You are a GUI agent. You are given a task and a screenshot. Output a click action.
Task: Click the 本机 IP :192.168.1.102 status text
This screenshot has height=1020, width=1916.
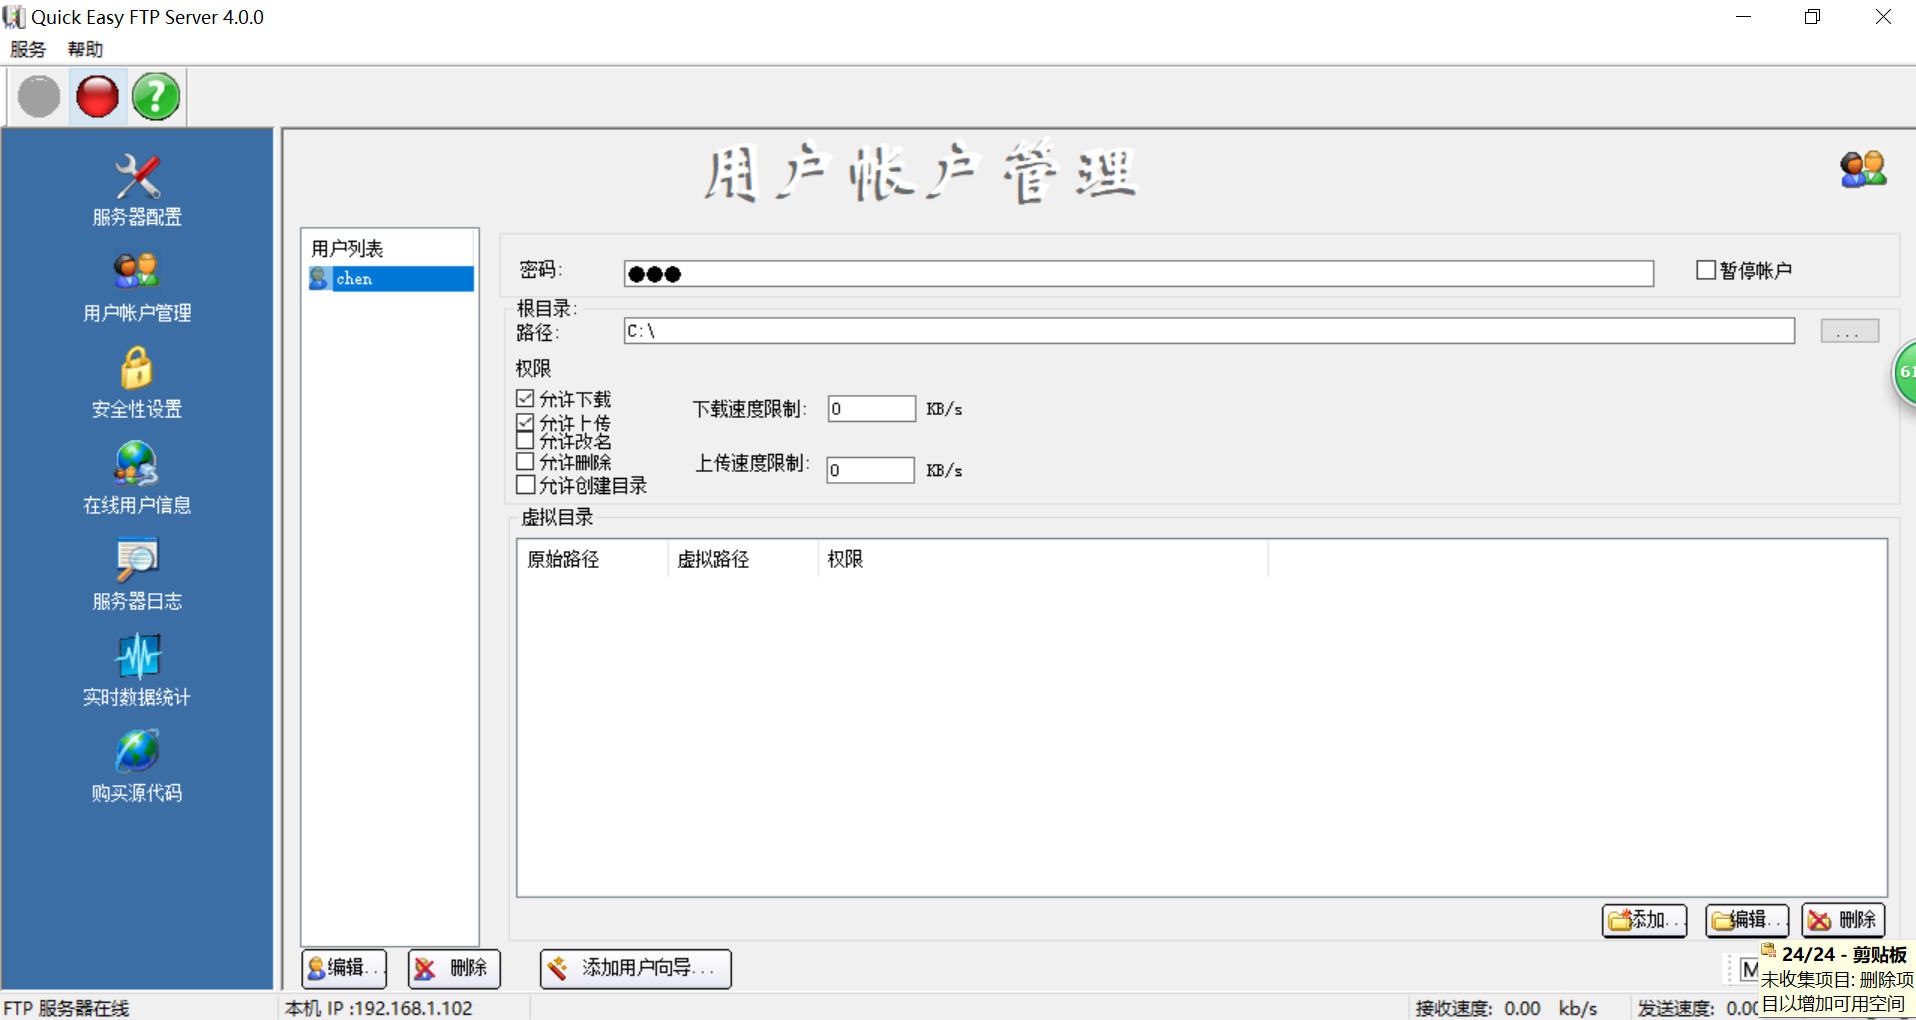(379, 1008)
